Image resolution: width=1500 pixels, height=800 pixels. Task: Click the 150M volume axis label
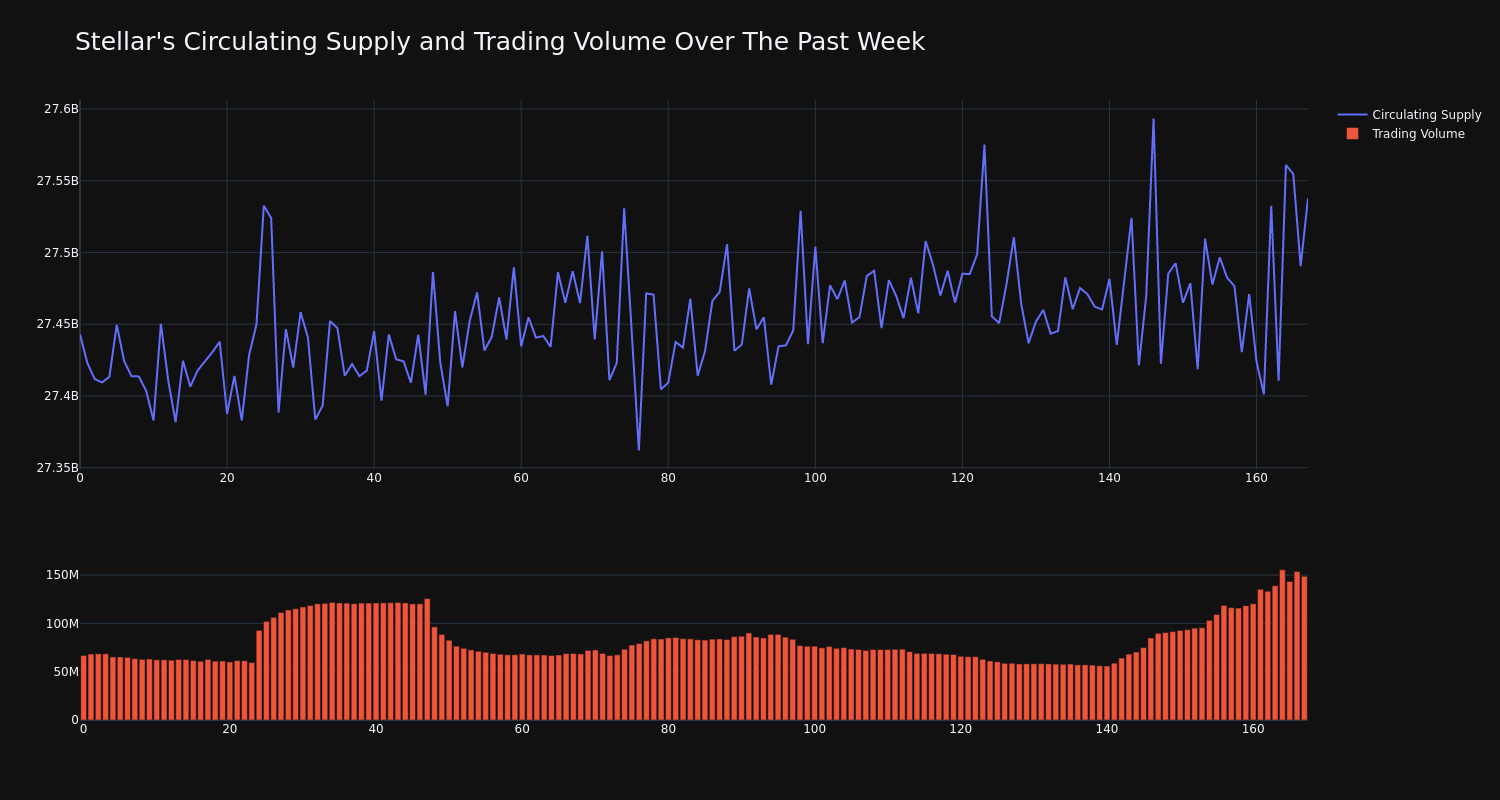(62, 575)
